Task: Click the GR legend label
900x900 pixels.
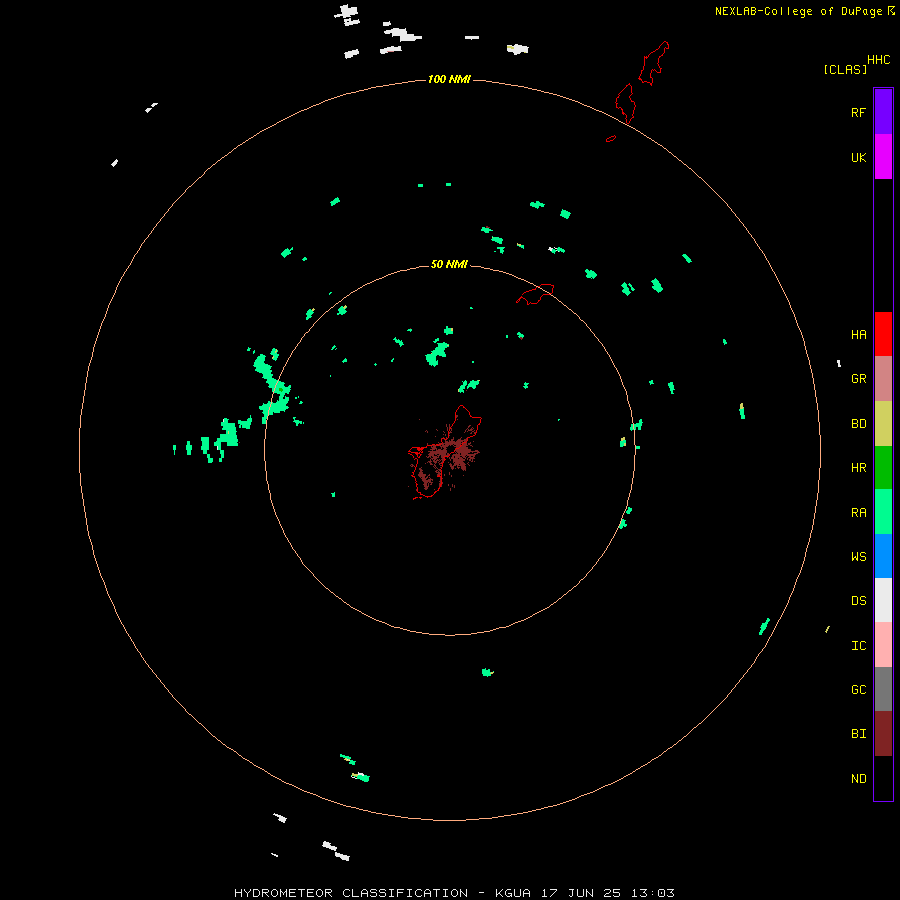Action: pos(858,379)
